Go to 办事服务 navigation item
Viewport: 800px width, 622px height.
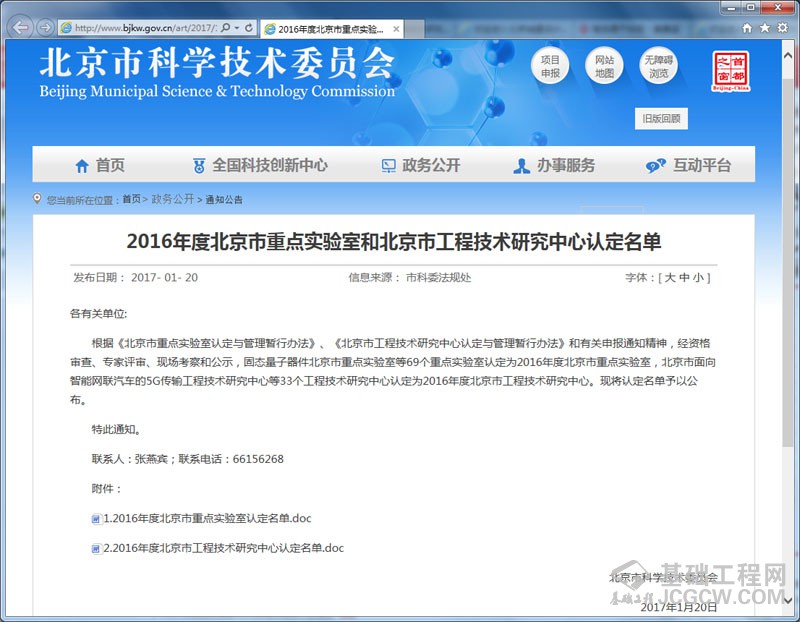(554, 165)
